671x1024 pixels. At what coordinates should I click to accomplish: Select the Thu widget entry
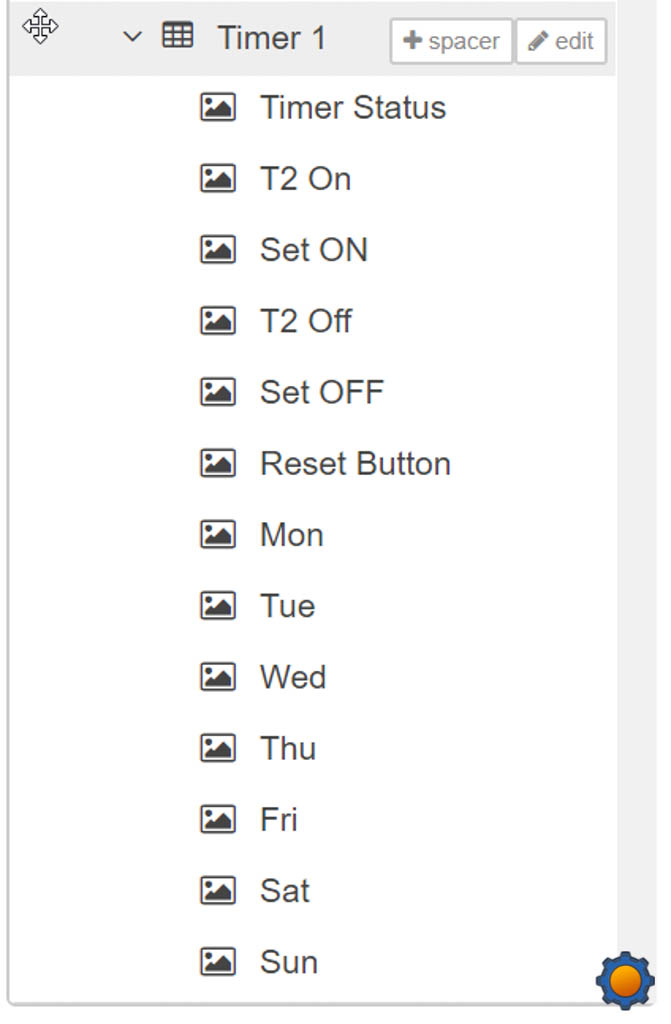(x=288, y=748)
